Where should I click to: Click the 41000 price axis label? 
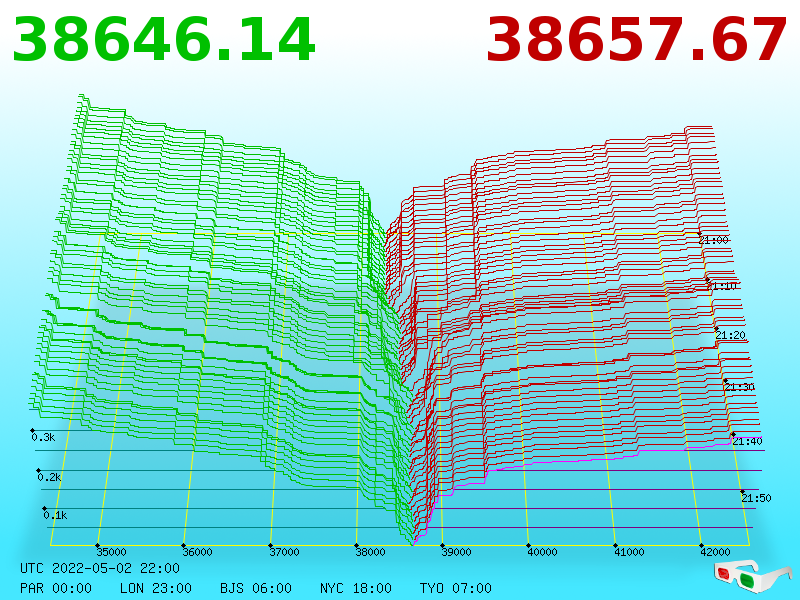pos(629,552)
